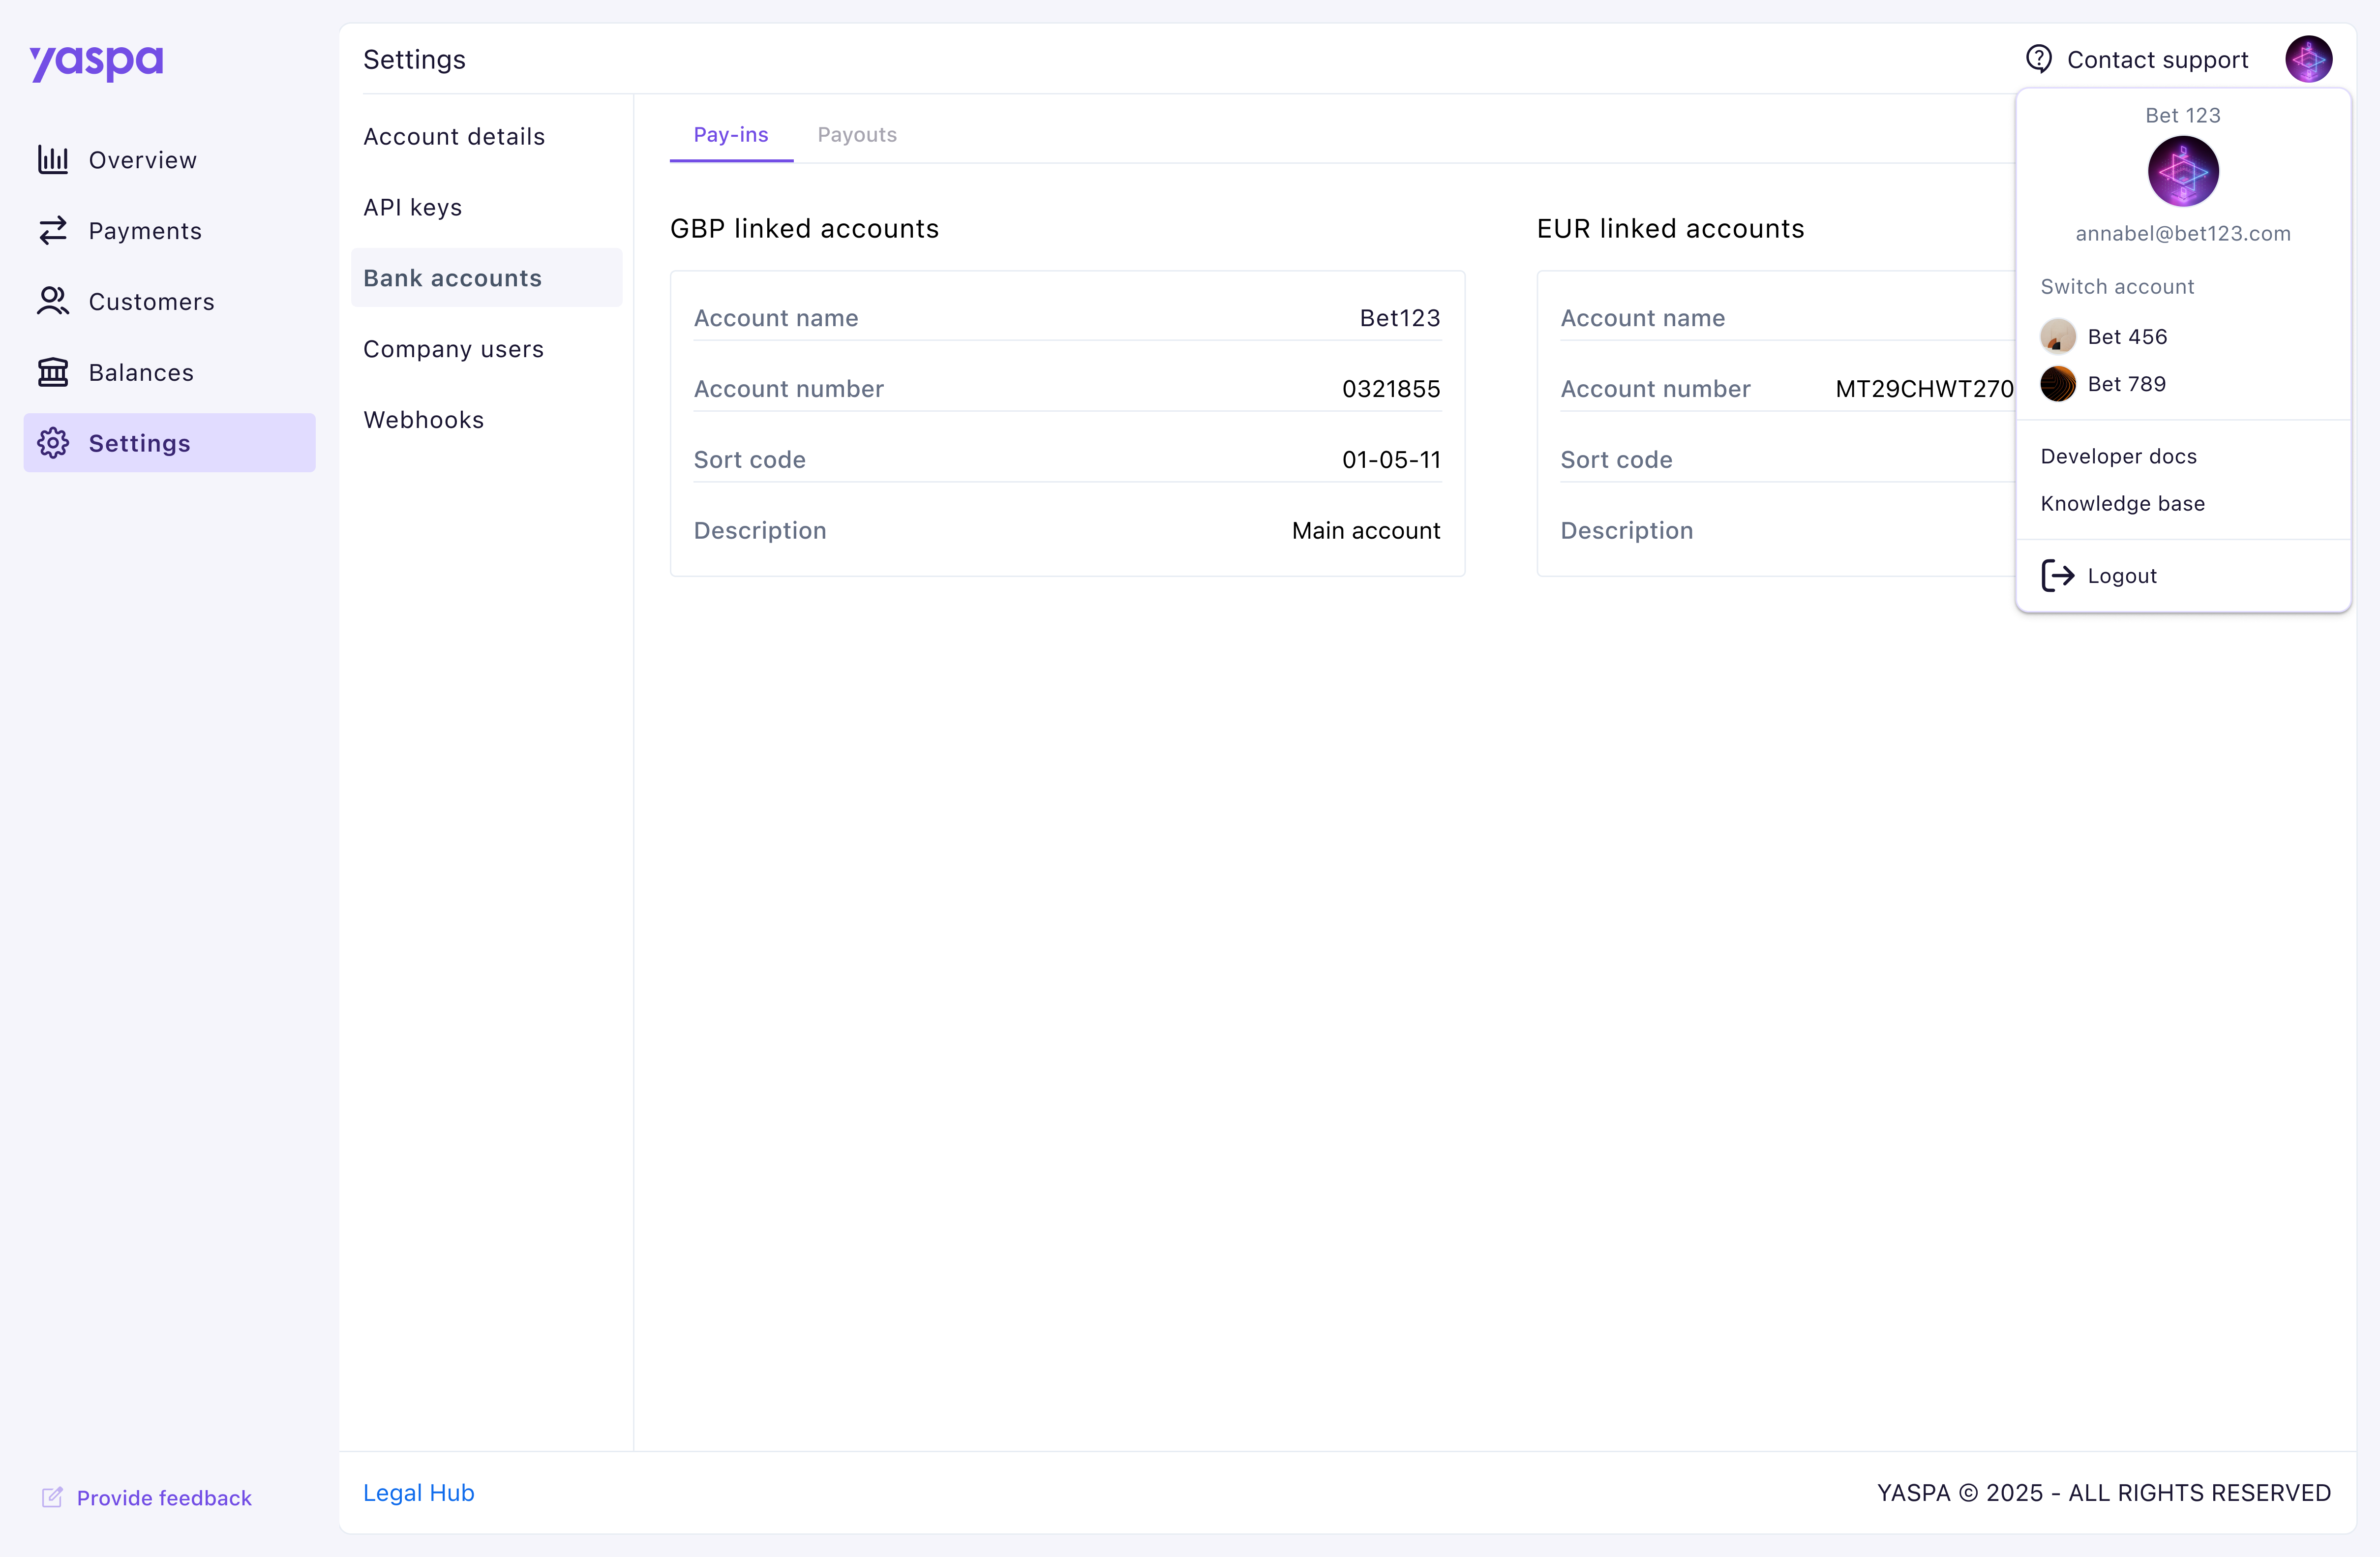Switch to the Bet 789 account
The width and height of the screenshot is (2380, 1557).
click(2126, 384)
